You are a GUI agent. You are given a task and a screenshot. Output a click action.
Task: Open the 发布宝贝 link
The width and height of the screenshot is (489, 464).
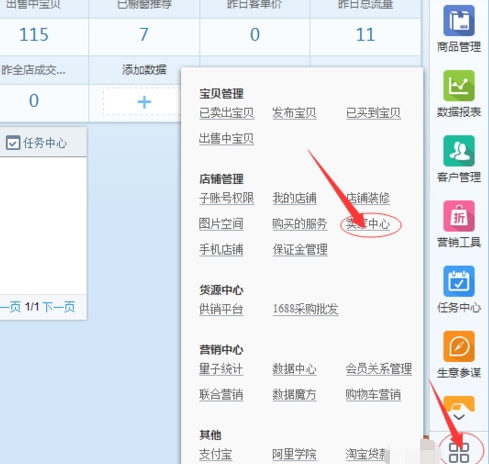click(294, 113)
